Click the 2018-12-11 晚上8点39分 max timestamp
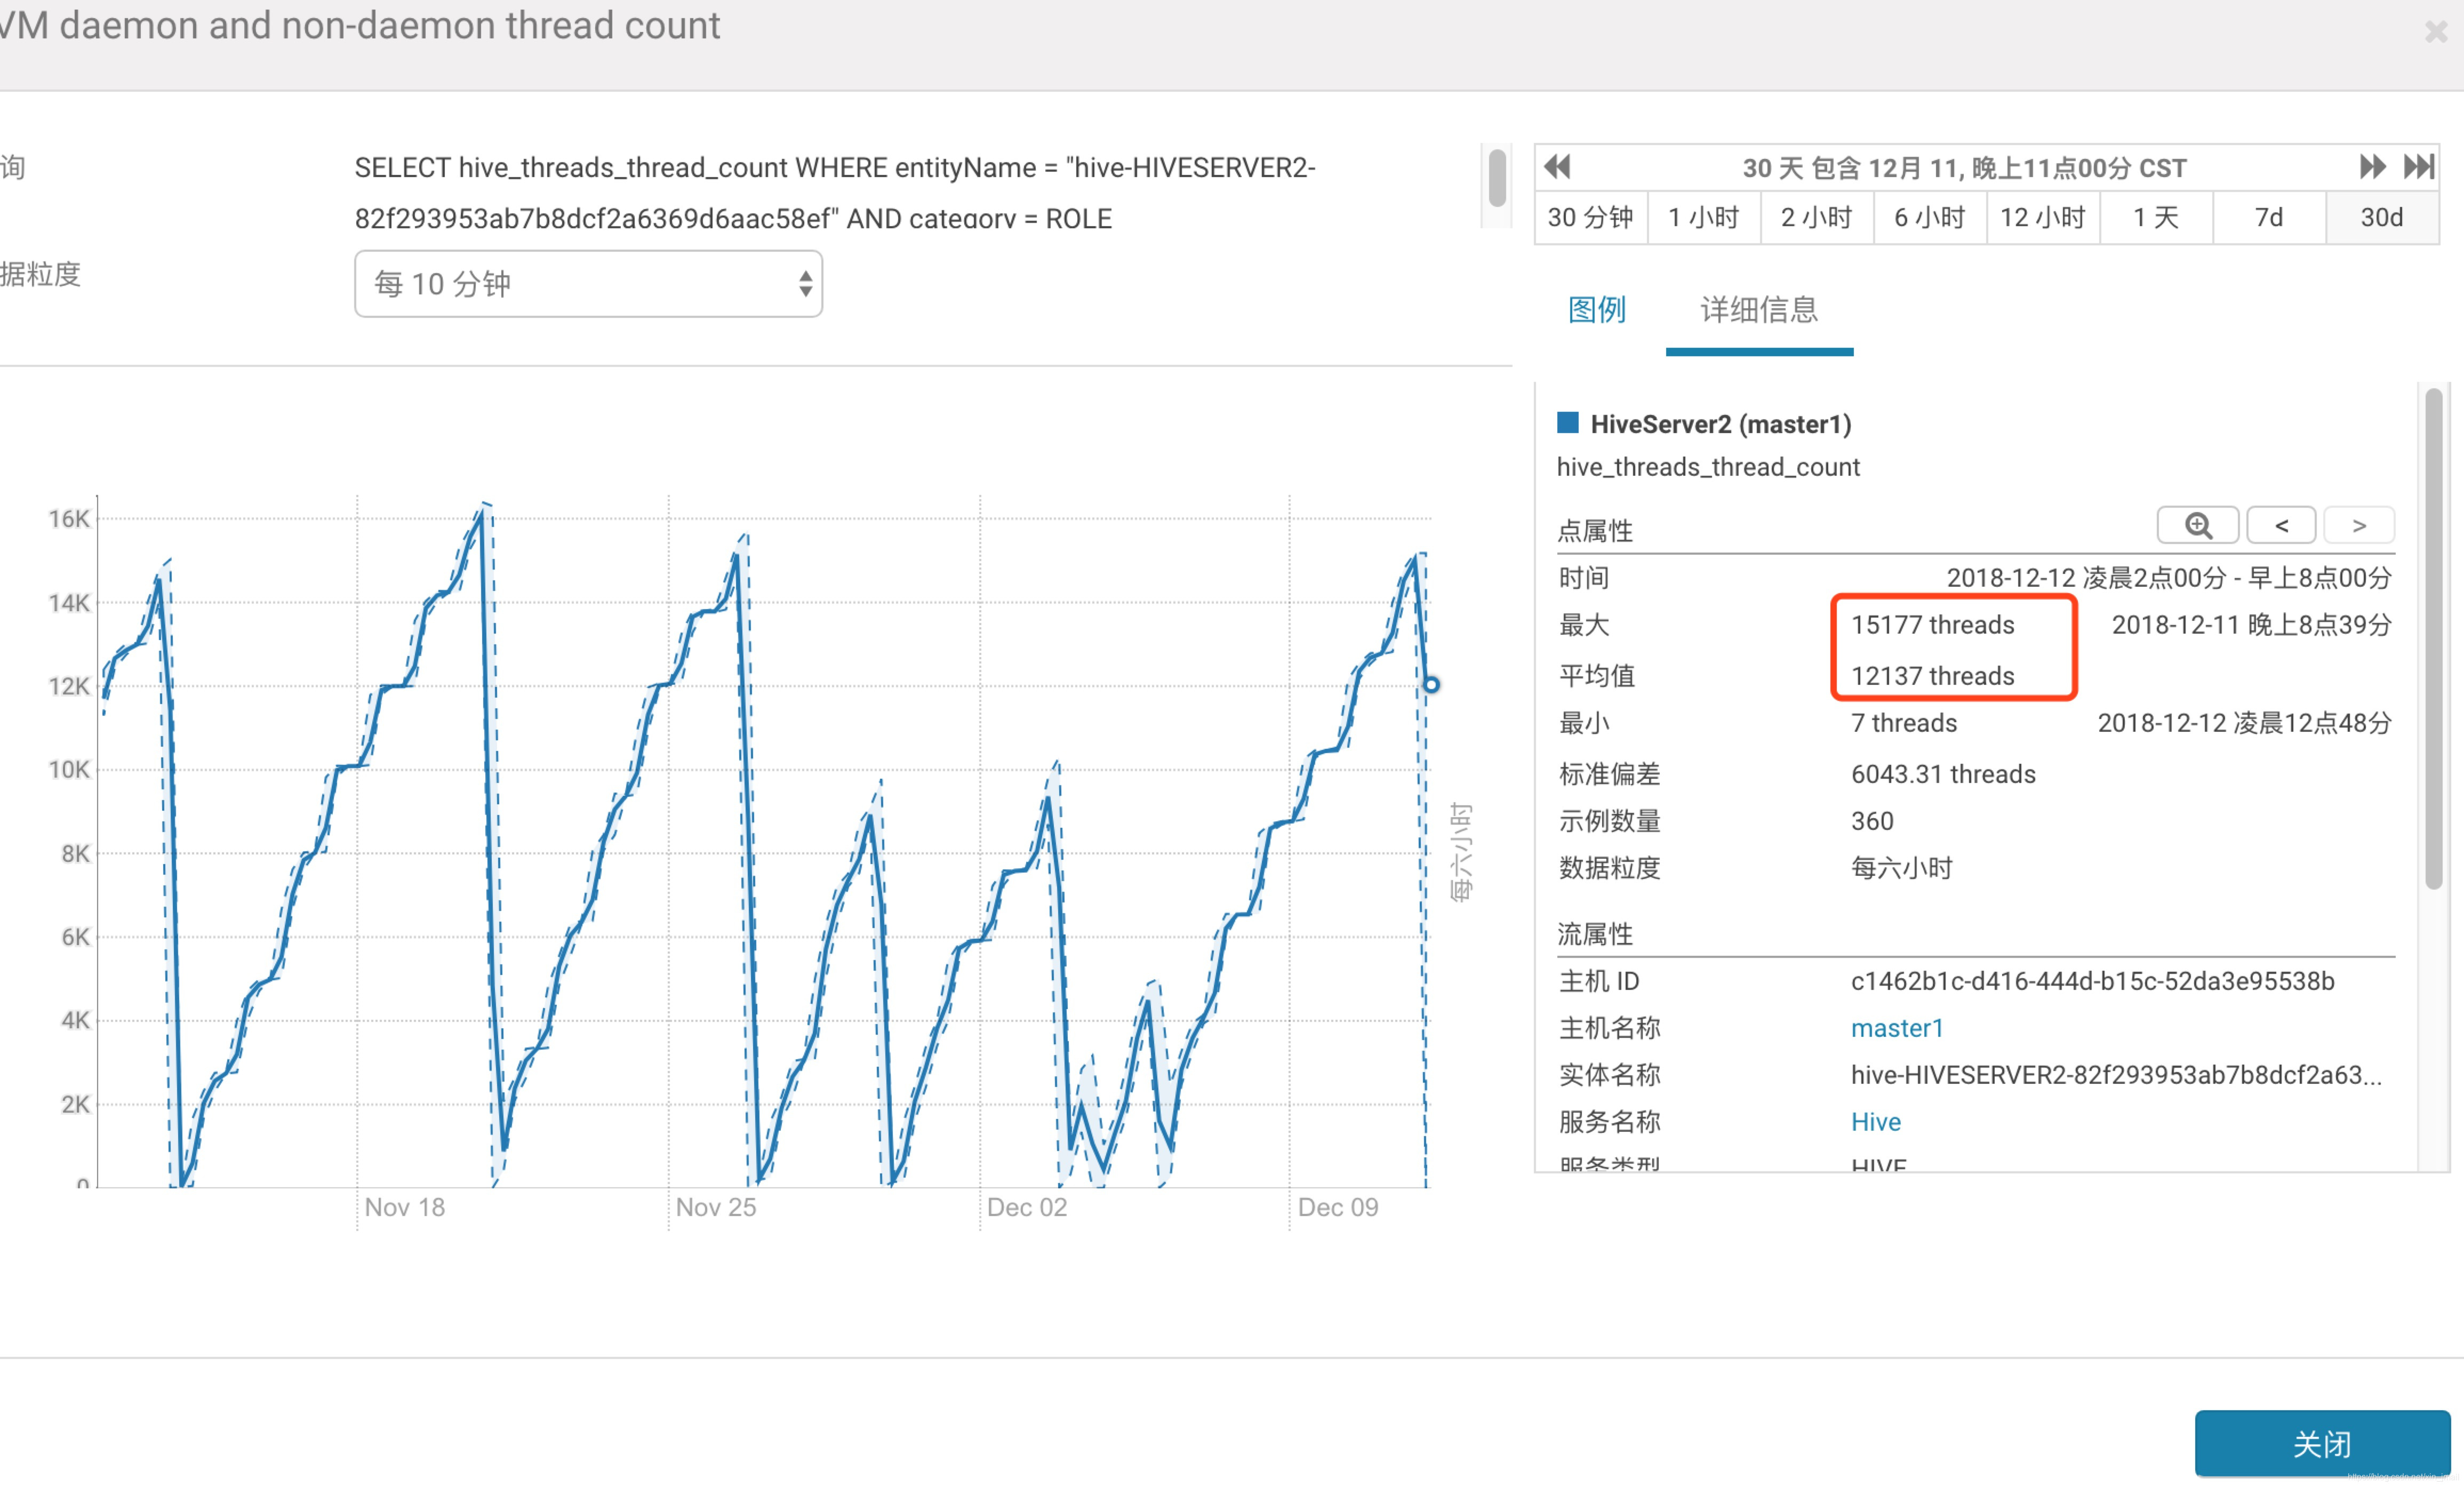Image resolution: width=2464 pixels, height=1487 pixels. (2251, 624)
